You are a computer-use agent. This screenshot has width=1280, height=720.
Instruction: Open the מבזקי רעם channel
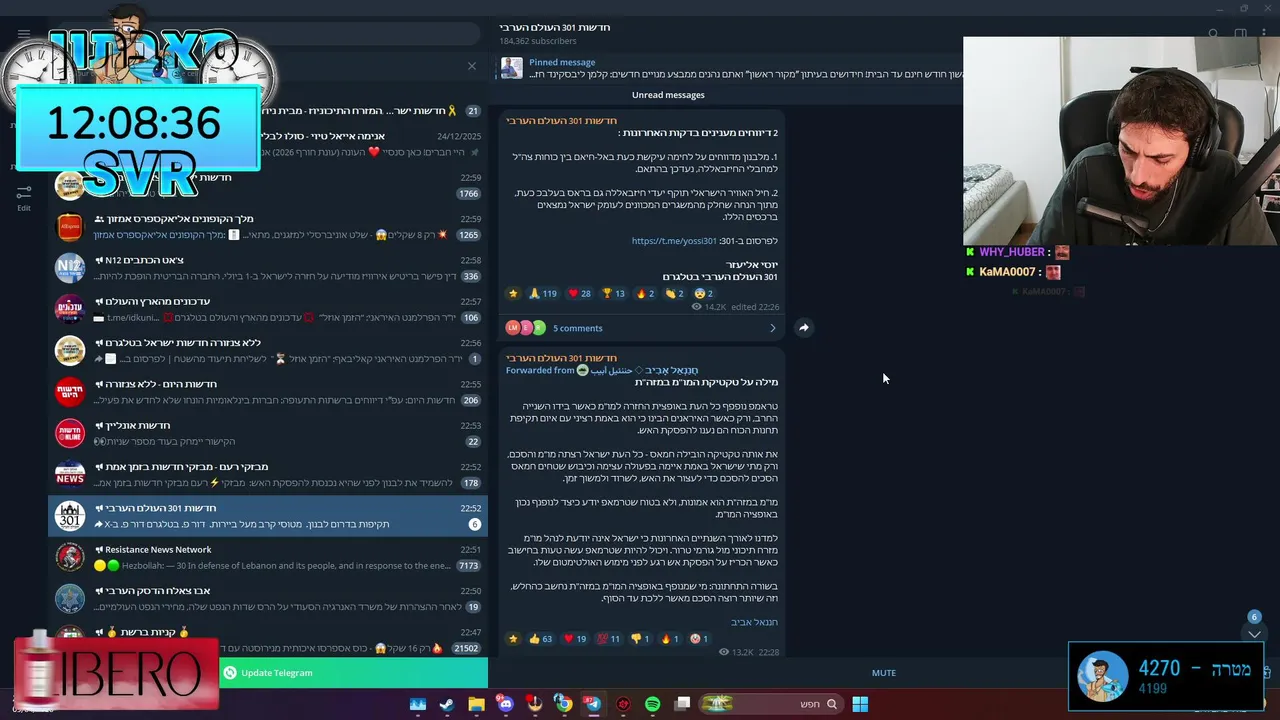[268, 474]
